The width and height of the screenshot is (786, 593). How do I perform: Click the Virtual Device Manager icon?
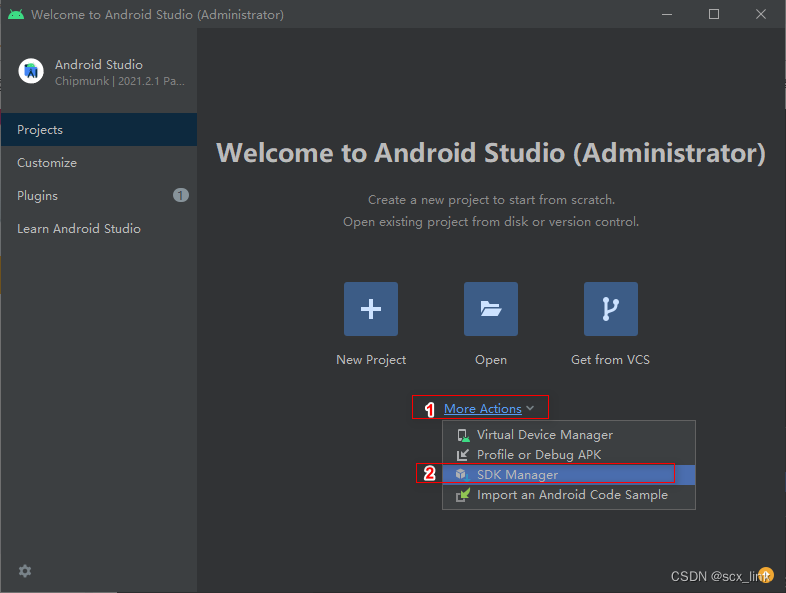point(463,435)
